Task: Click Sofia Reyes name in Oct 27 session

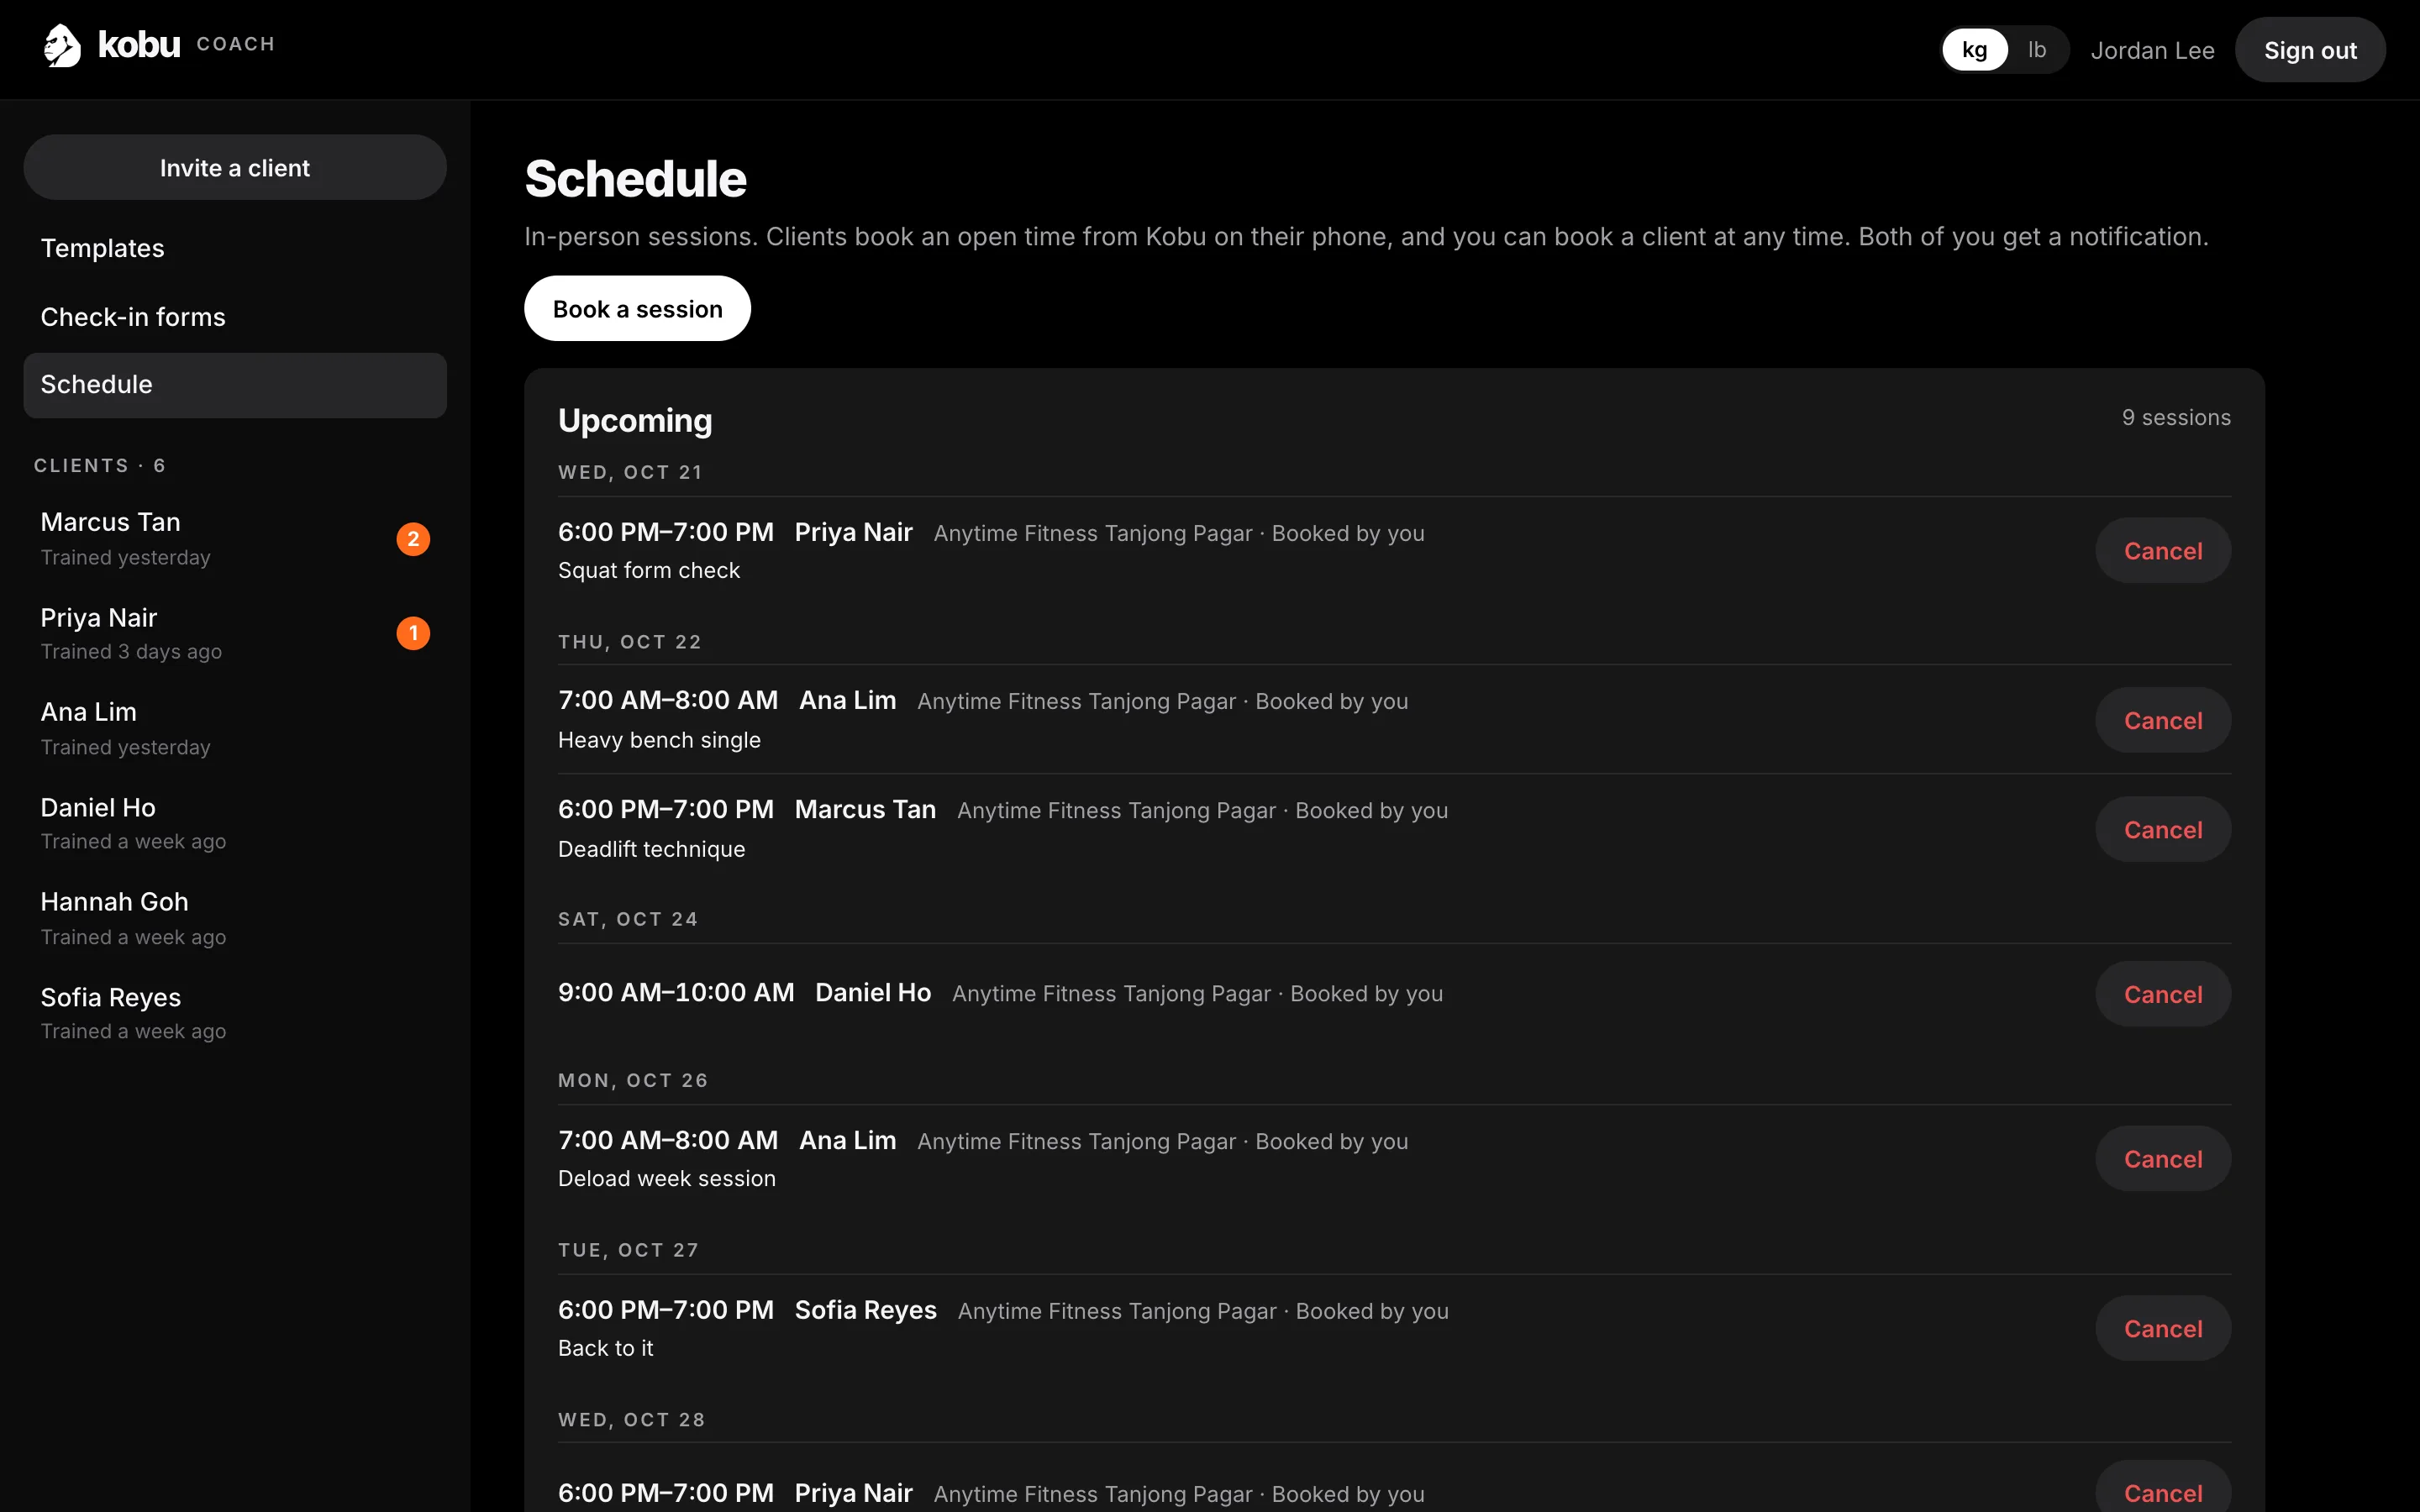Action: (x=866, y=1310)
